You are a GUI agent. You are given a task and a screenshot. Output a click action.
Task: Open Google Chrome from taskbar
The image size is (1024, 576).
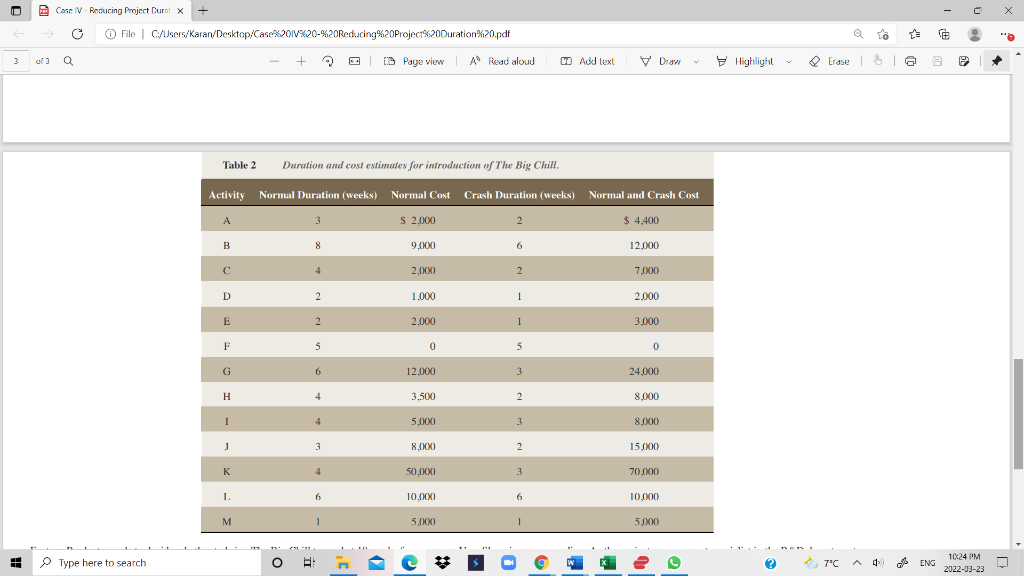click(x=541, y=562)
